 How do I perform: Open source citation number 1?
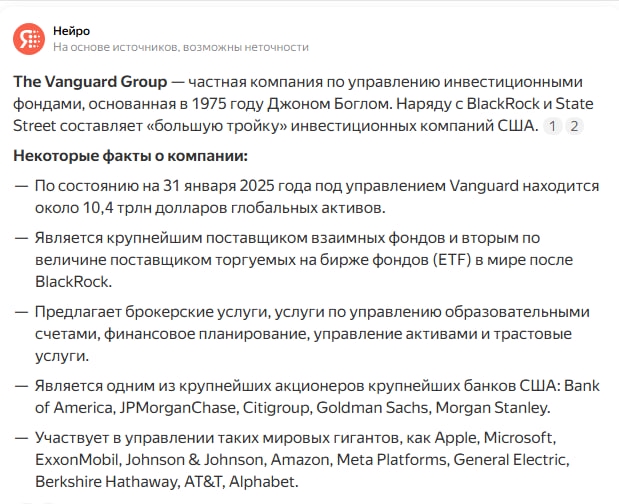tap(552, 126)
